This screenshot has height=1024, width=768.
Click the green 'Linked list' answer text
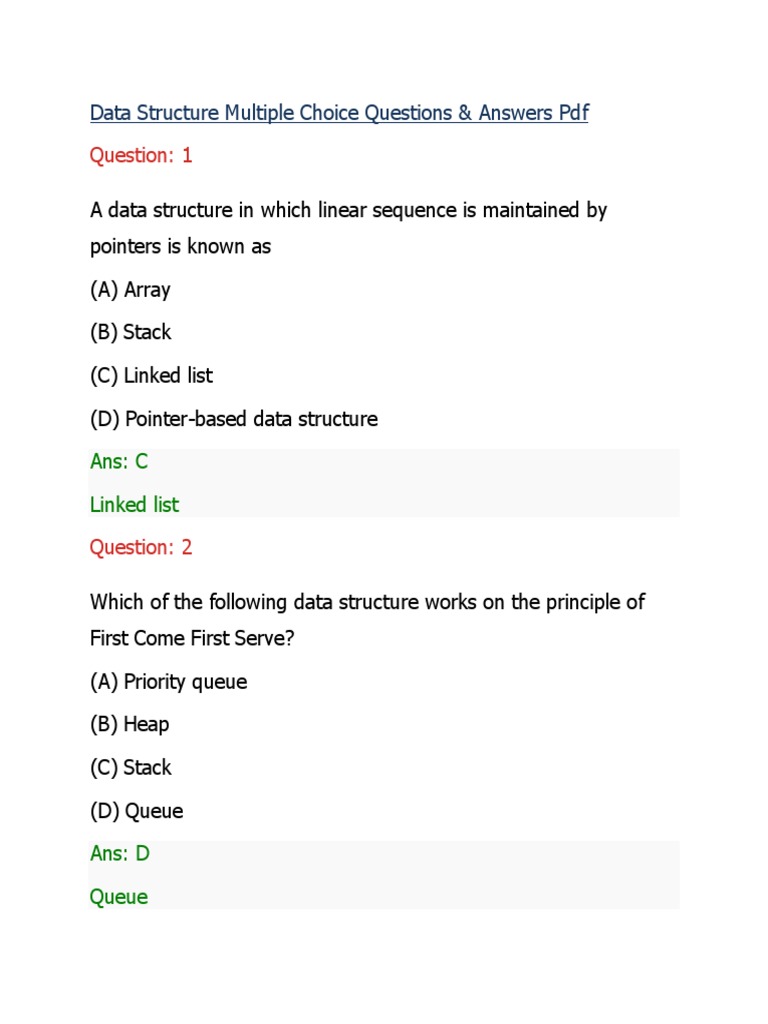tap(134, 505)
